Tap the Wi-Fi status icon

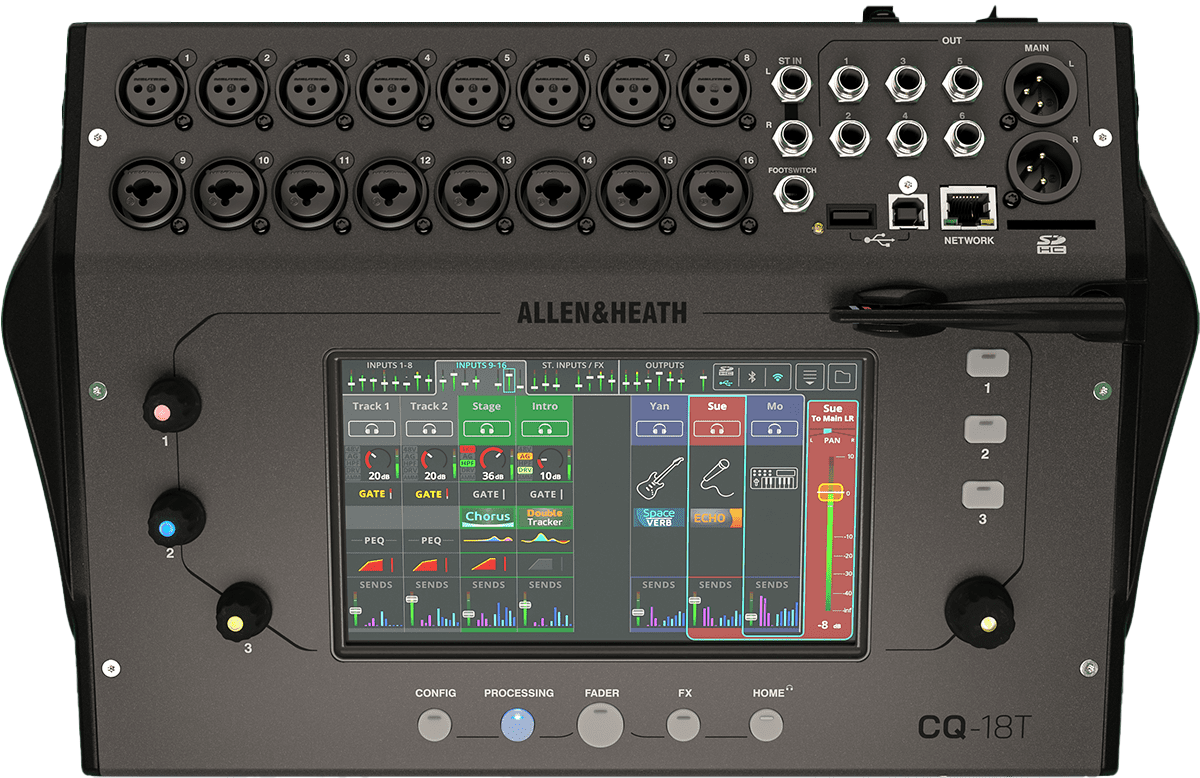(777, 376)
